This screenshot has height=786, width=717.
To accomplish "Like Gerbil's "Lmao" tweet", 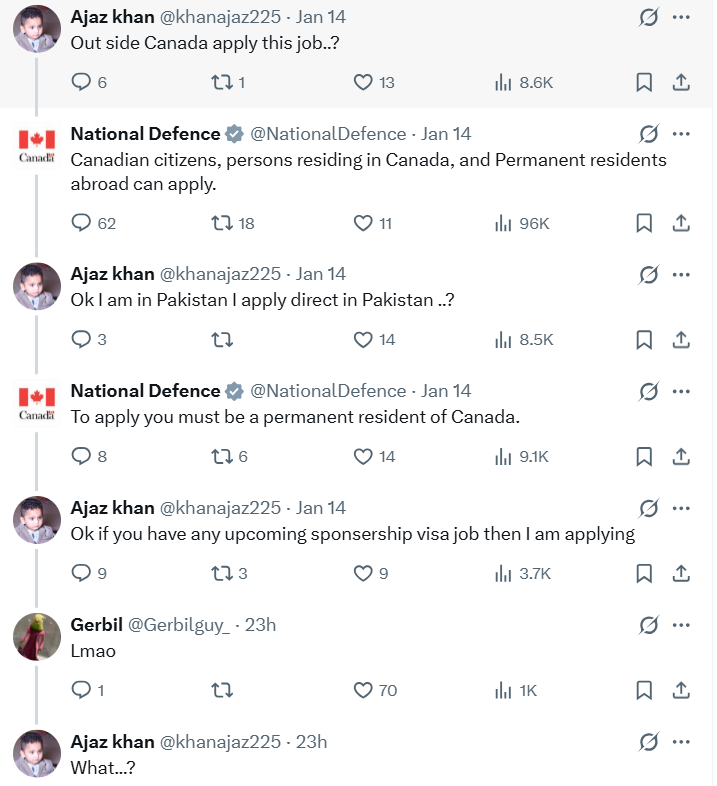I will (363, 690).
